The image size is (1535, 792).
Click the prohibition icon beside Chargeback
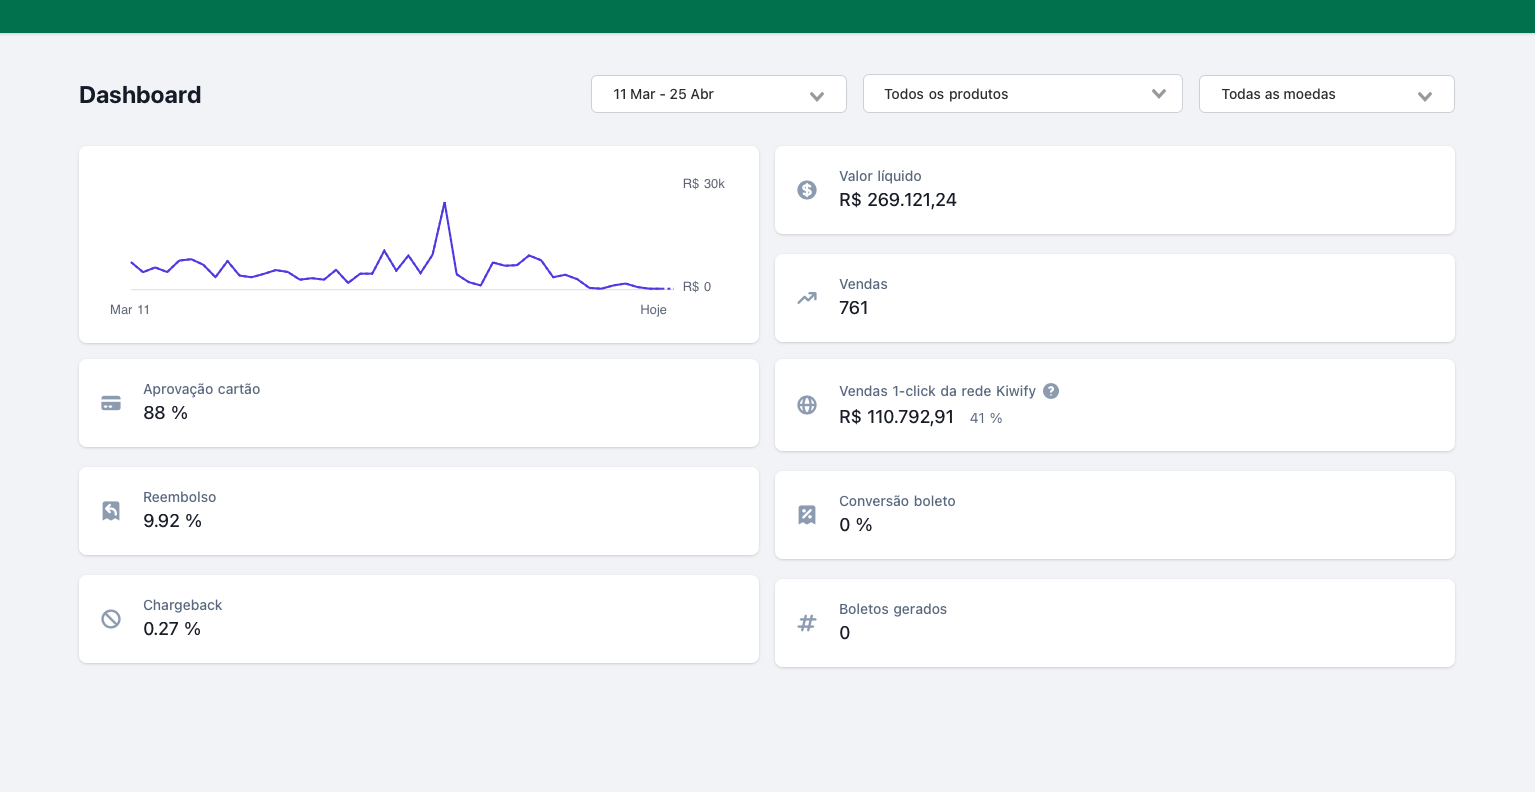[111, 618]
